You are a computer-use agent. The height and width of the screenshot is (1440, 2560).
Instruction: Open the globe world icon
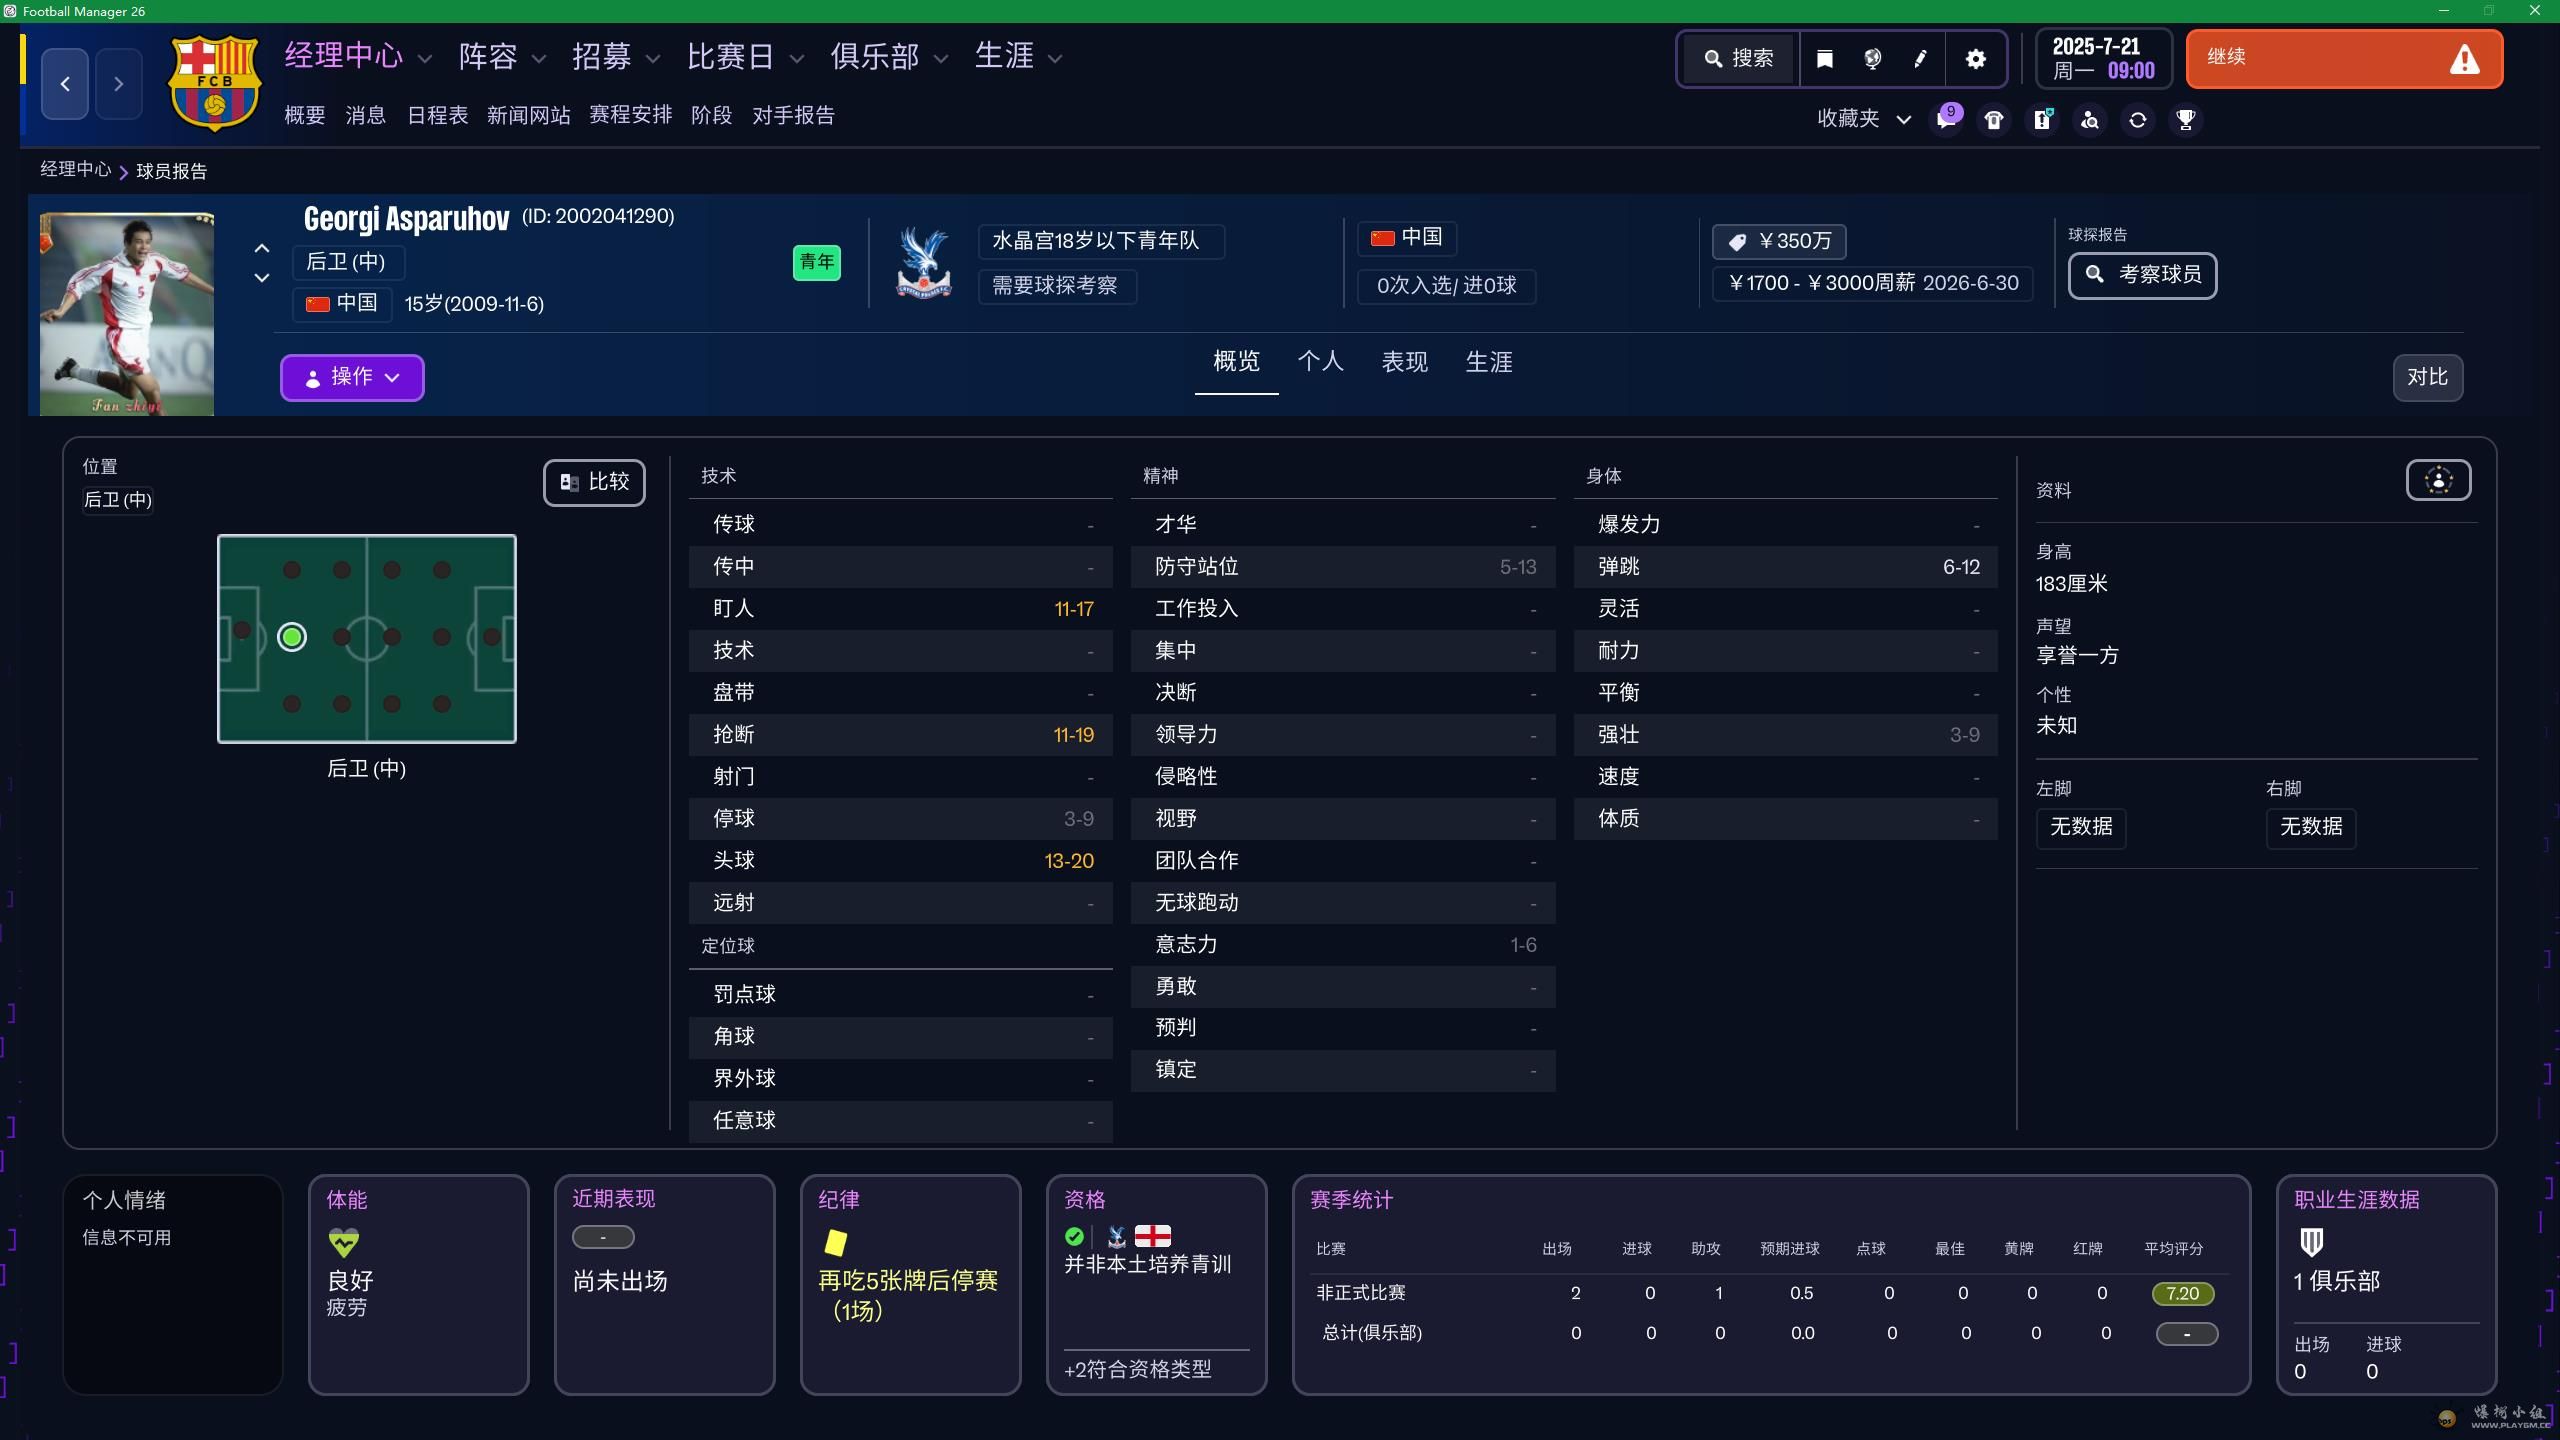pyautogui.click(x=1873, y=59)
